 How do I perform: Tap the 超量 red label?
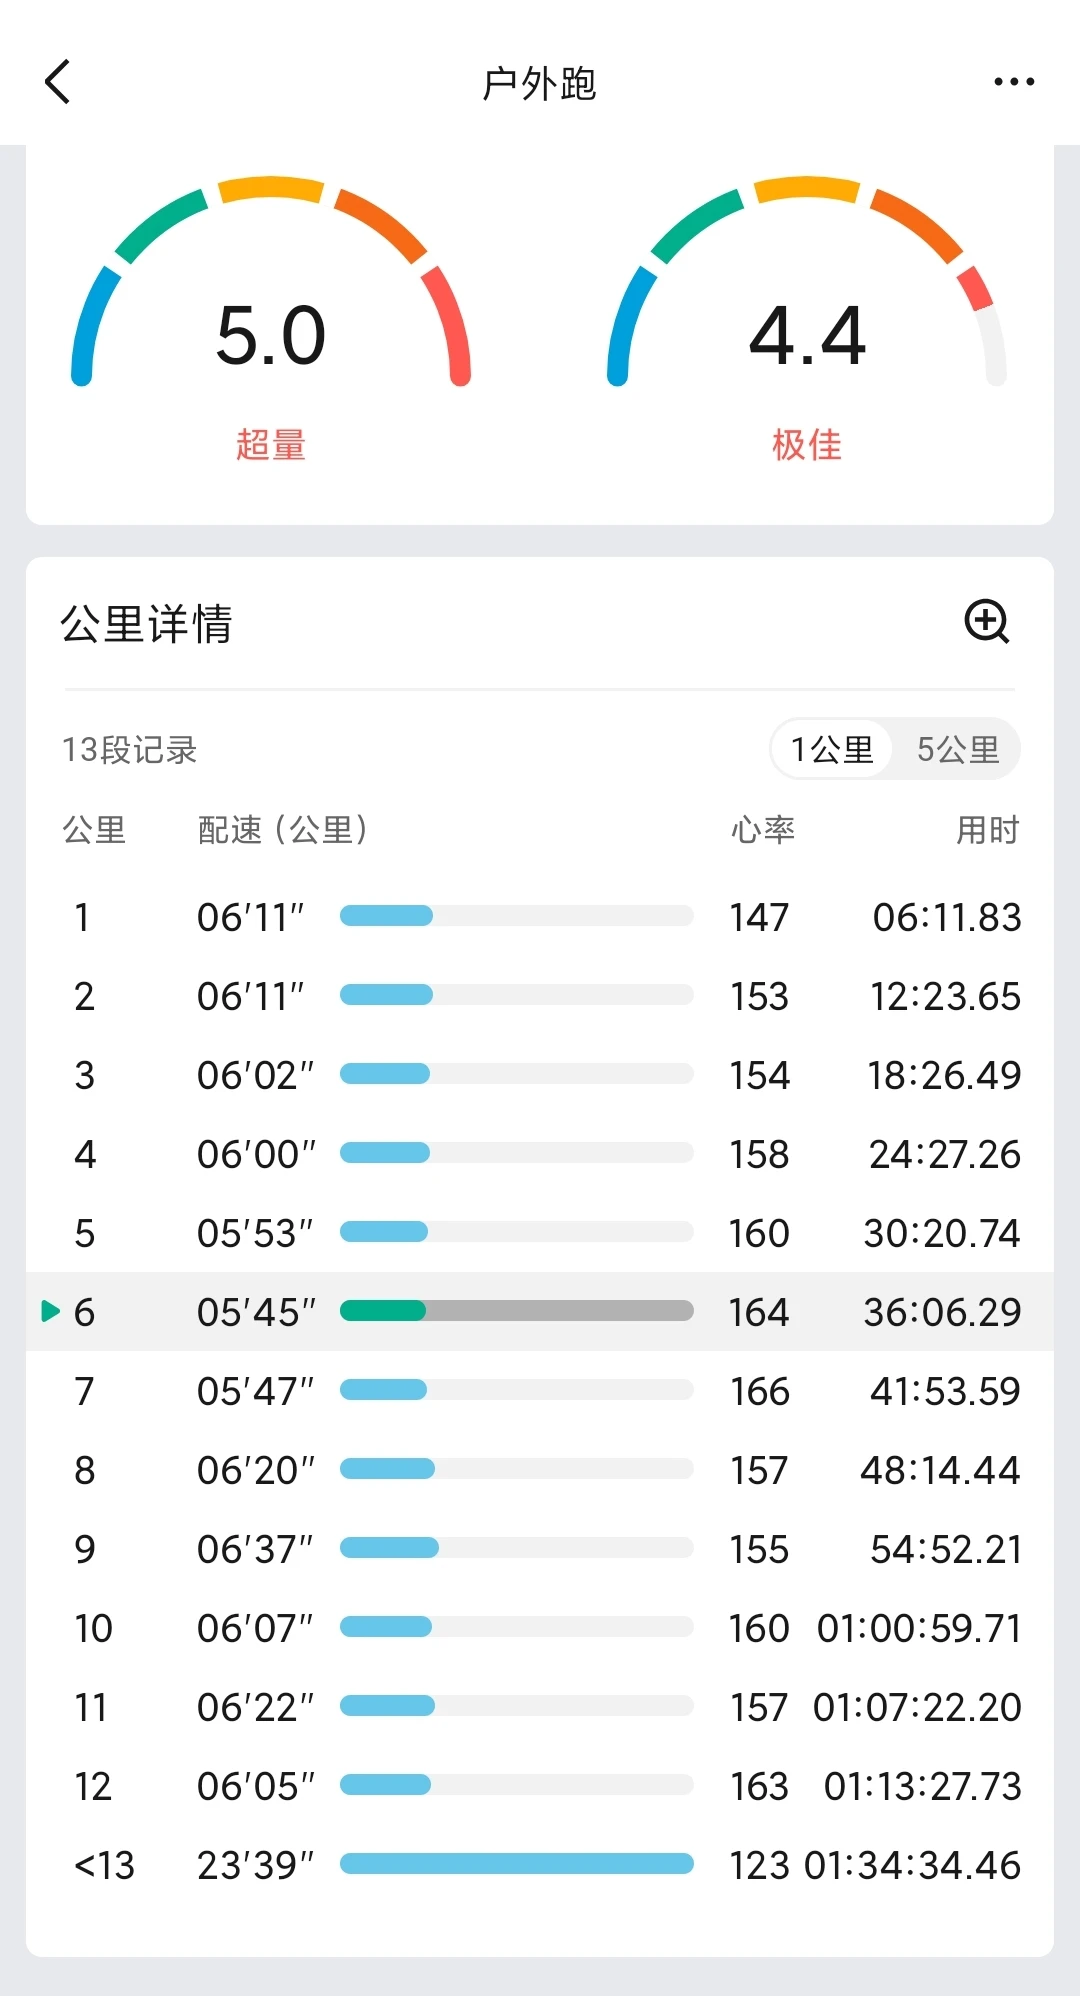(271, 445)
